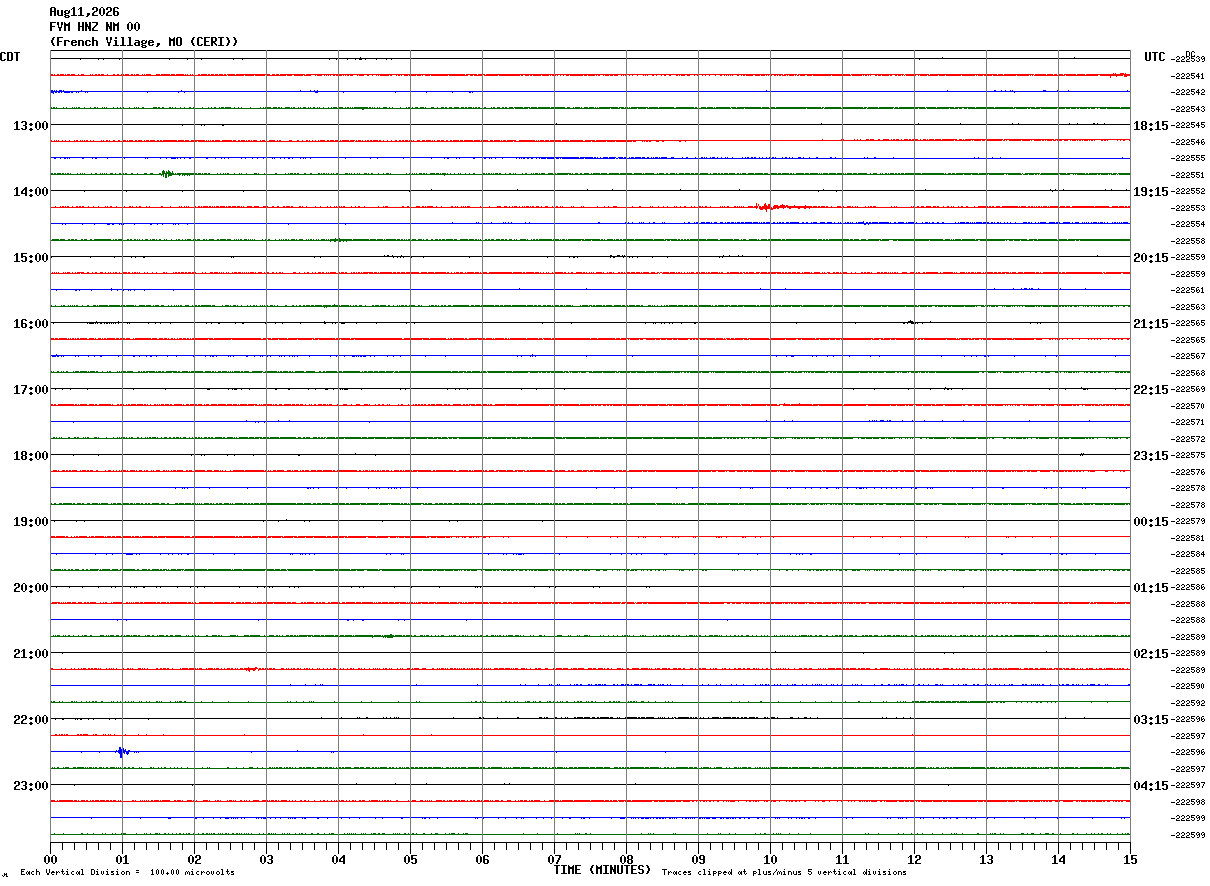
Task: Select the 13:00 CDT time label
Action: 30,125
